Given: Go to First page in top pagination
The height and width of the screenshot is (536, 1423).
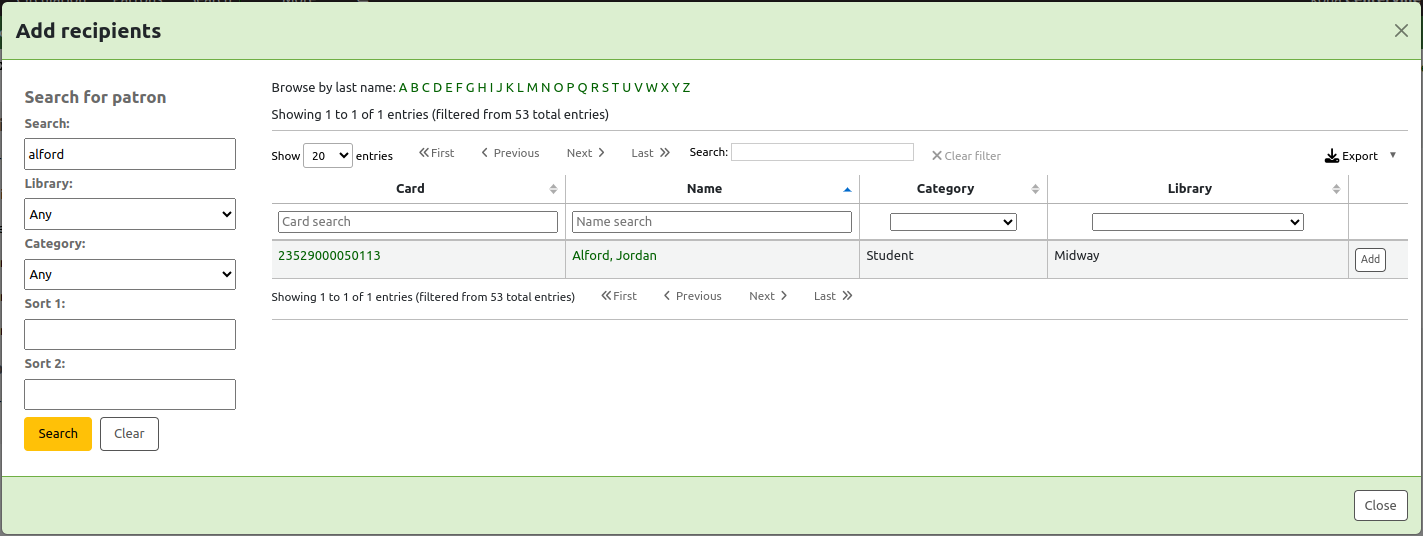Looking at the screenshot, I should pos(437,153).
